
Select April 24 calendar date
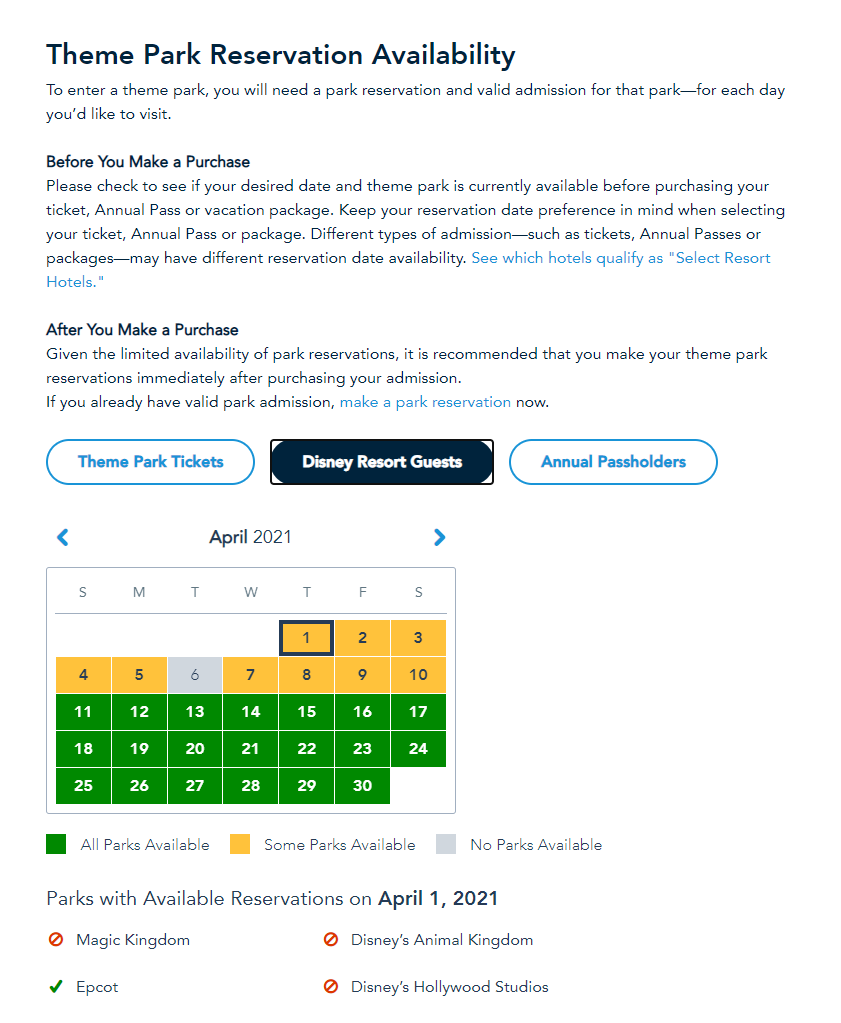pyautogui.click(x=418, y=749)
